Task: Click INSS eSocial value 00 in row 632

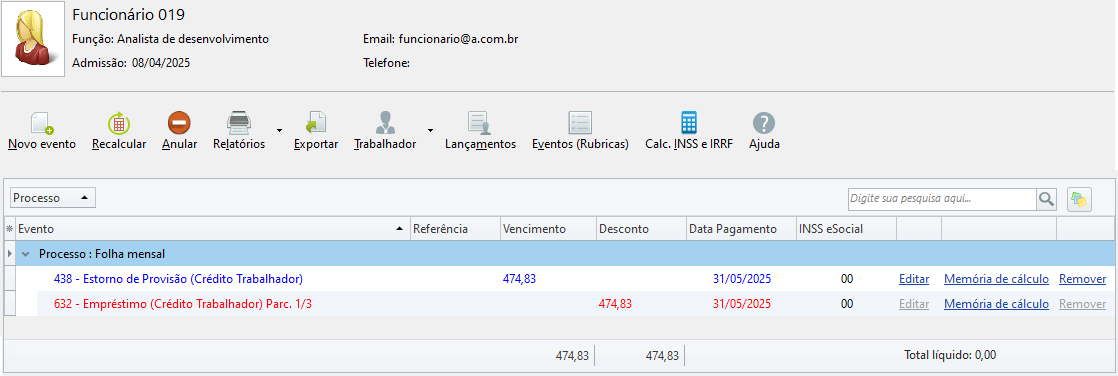Action: [846, 304]
